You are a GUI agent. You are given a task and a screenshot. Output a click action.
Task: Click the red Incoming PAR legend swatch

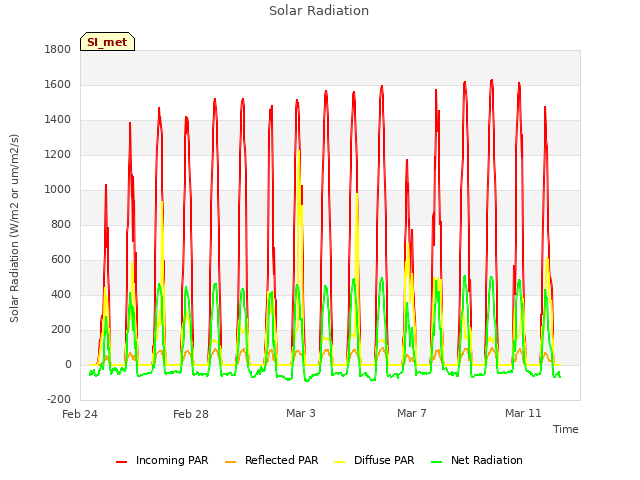pyautogui.click(x=122, y=462)
